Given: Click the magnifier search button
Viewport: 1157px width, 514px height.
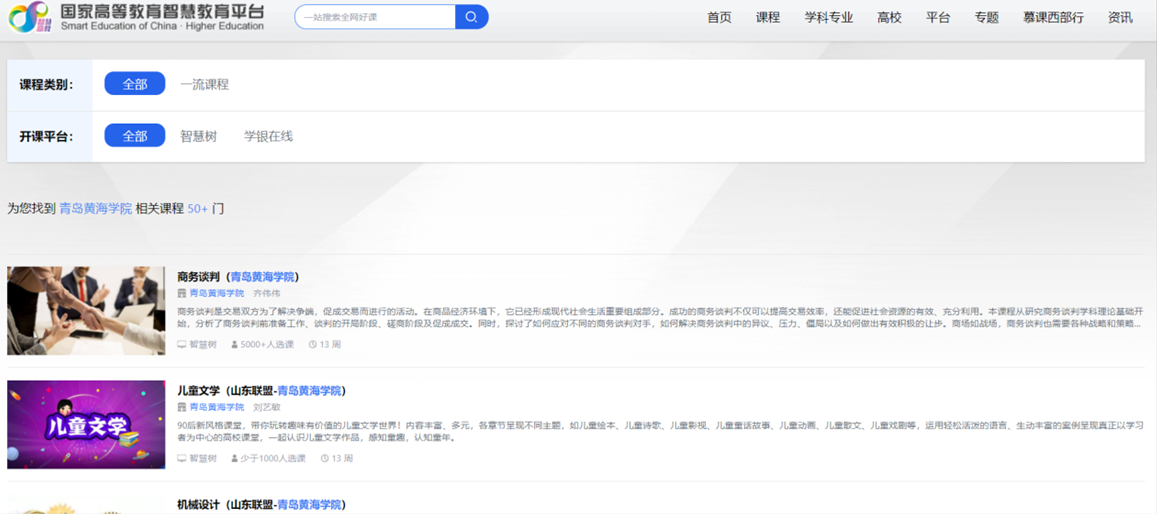Looking at the screenshot, I should click(471, 17).
